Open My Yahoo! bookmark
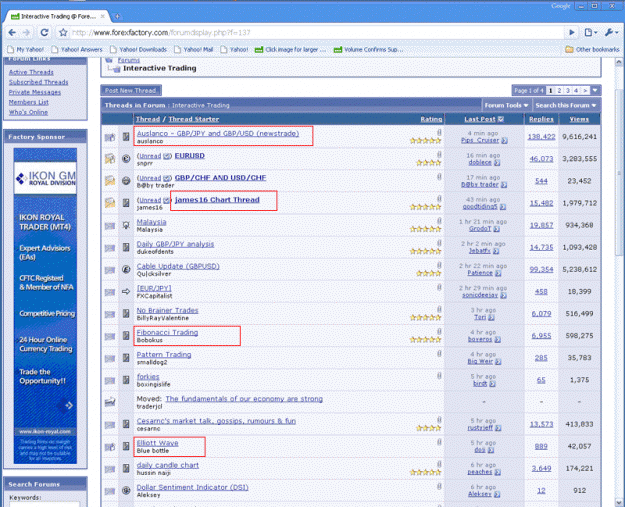 tap(26, 49)
